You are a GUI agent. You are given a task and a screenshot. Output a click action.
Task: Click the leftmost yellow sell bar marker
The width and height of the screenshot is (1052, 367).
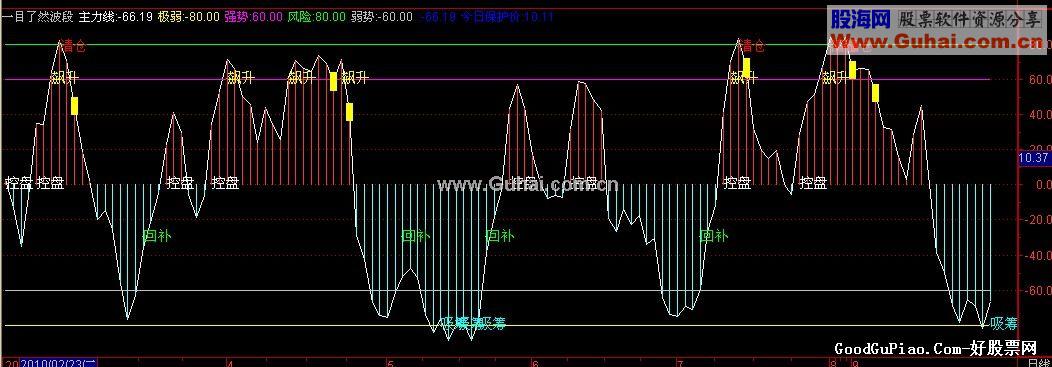(x=74, y=106)
